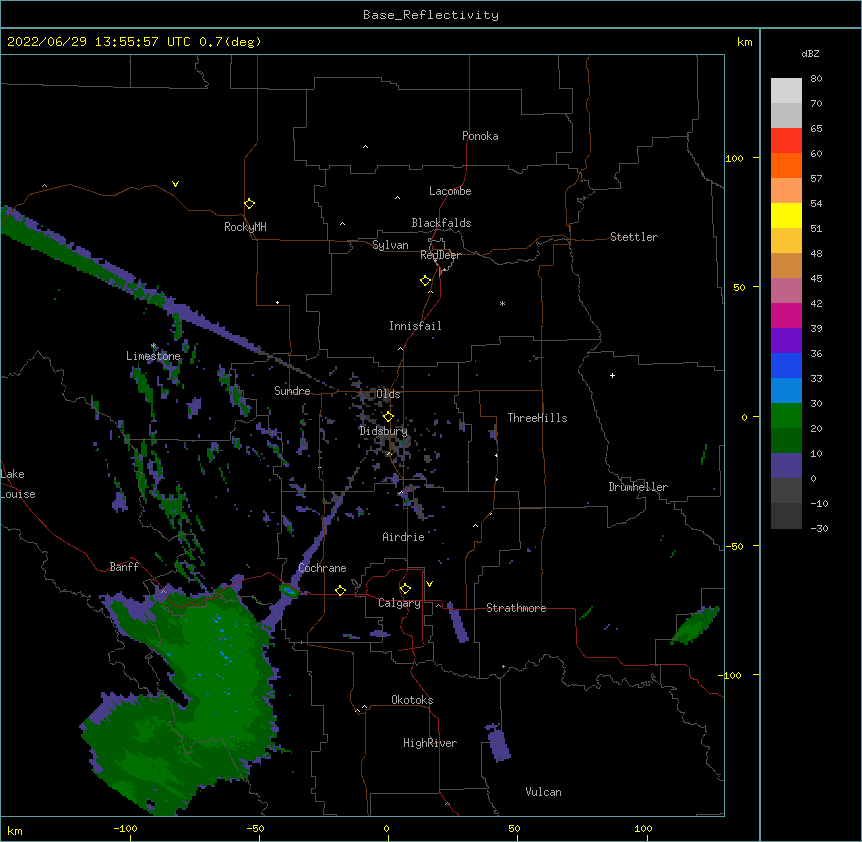Click the yellow diamond marker south of RedDeer
Screen dimensions: 862x842
[x=426, y=281]
